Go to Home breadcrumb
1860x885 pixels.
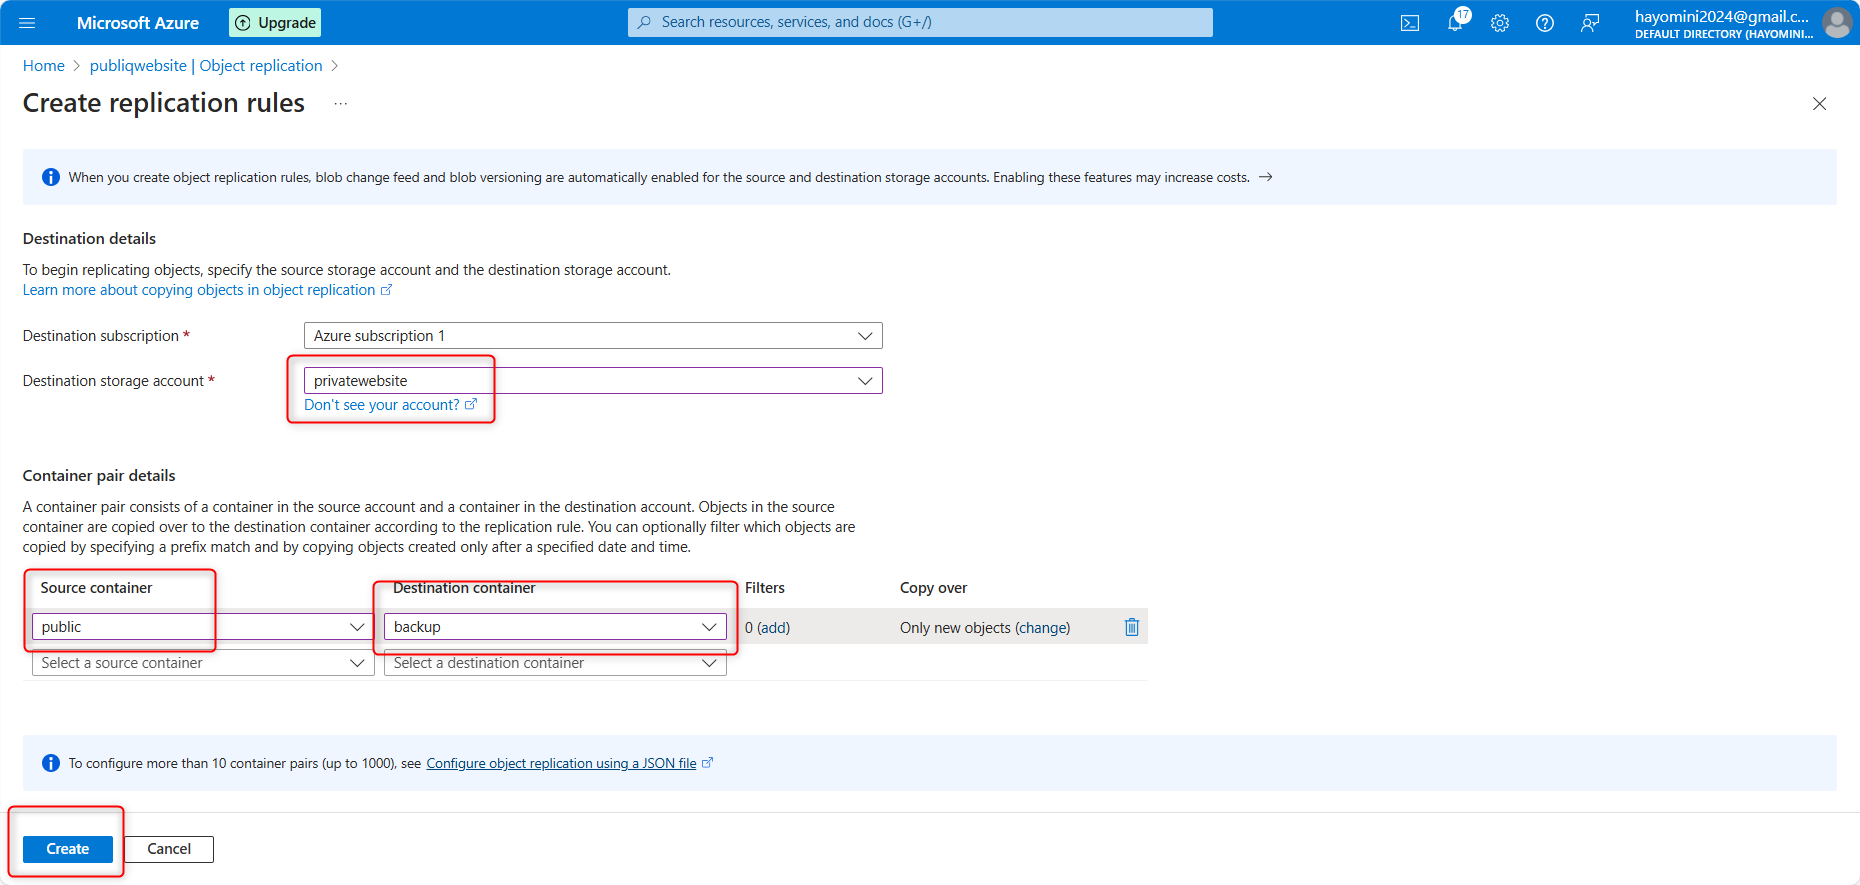click(44, 66)
